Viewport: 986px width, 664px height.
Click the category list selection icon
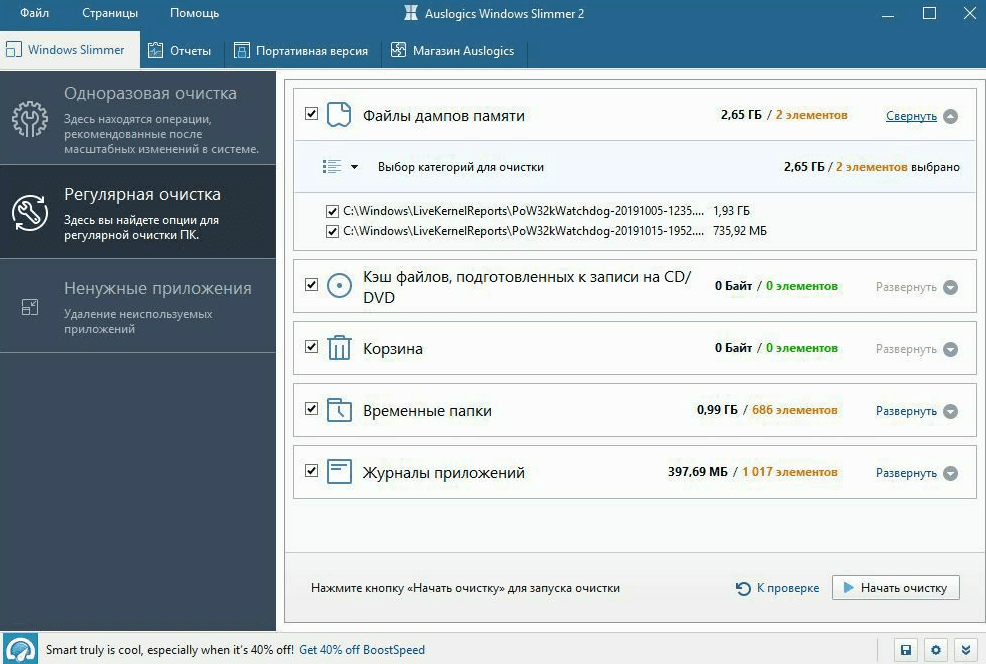pyautogui.click(x=331, y=167)
